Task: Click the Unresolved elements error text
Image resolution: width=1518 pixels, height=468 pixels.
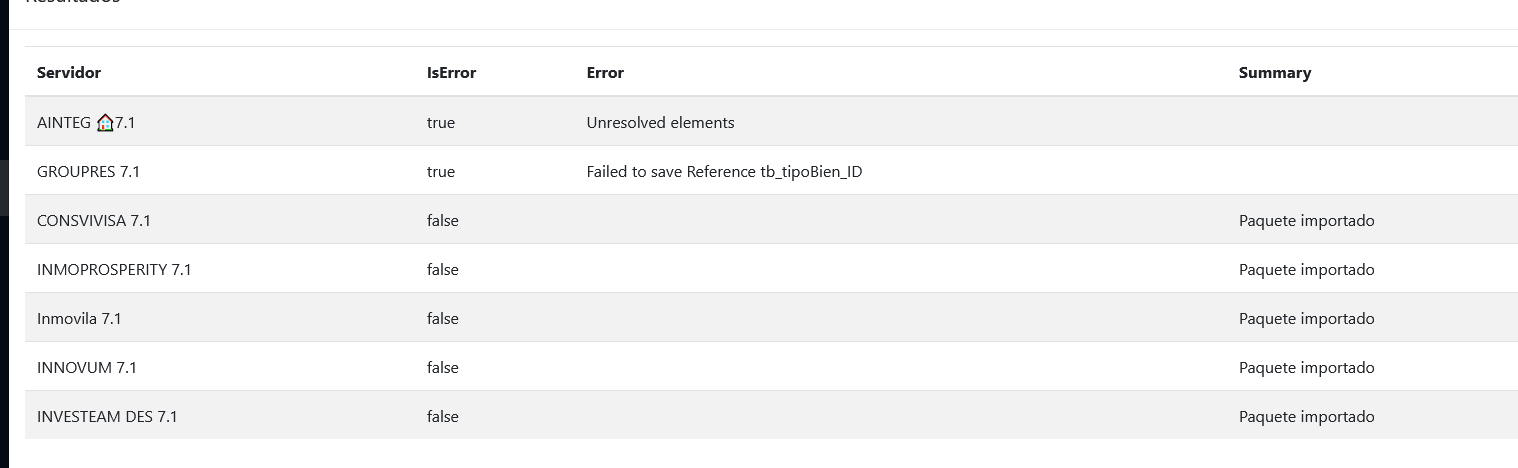Action: coord(660,122)
